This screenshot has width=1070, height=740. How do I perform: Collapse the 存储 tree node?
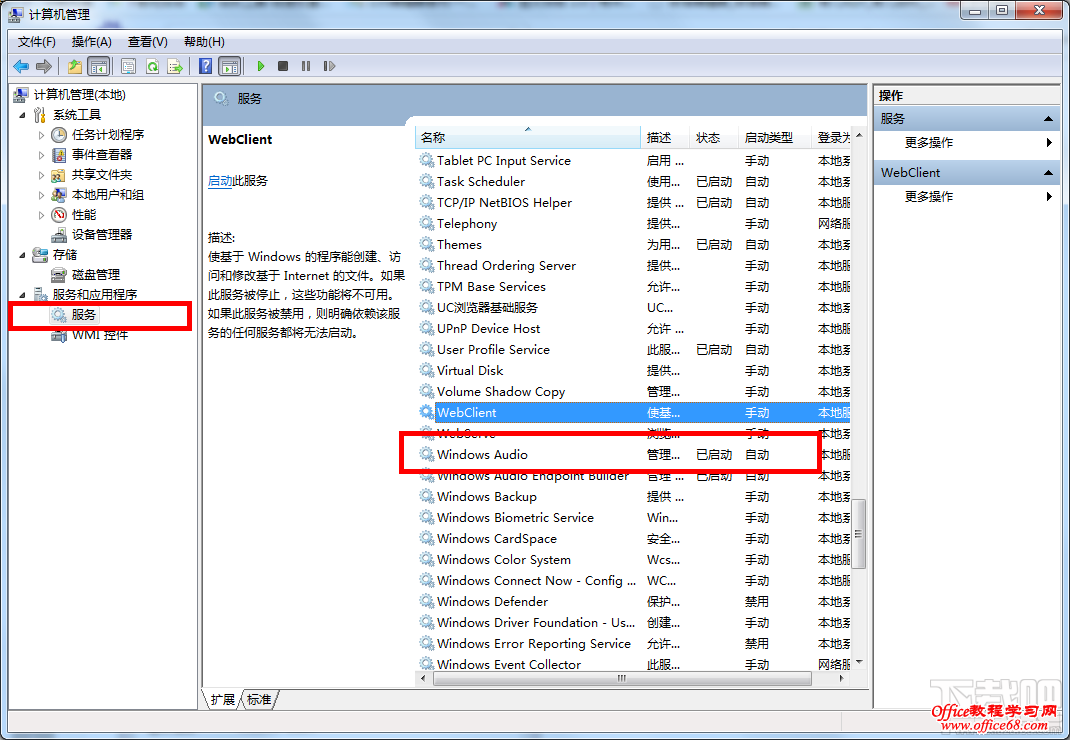click(23, 255)
